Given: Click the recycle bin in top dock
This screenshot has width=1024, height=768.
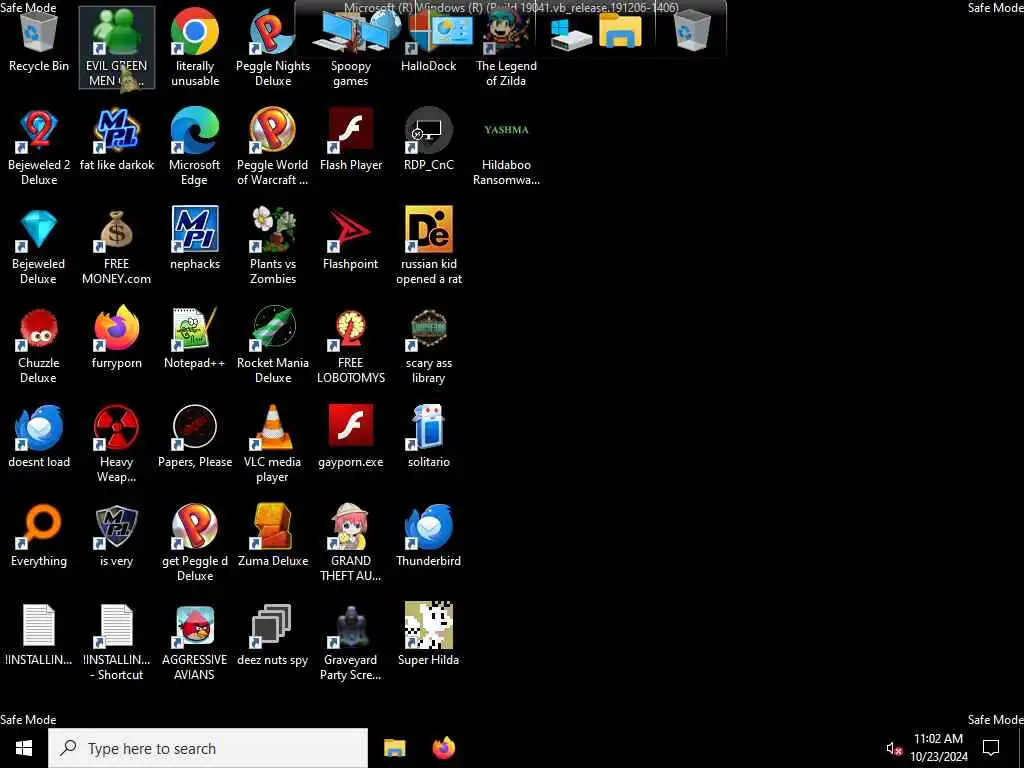Looking at the screenshot, I should pyautogui.click(x=691, y=30).
